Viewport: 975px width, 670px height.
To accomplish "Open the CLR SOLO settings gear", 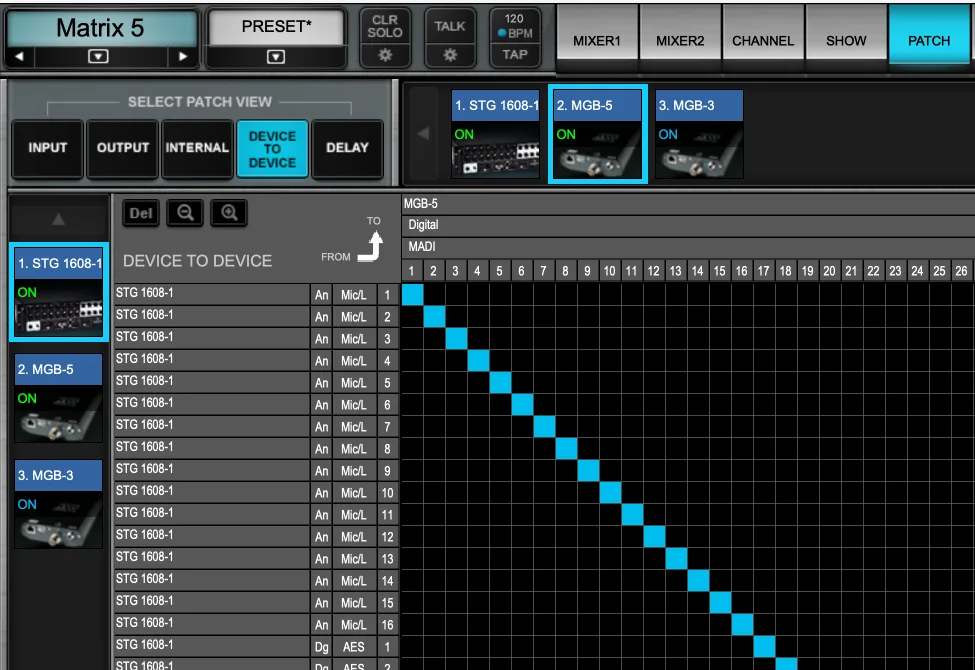I will tap(385, 55).
